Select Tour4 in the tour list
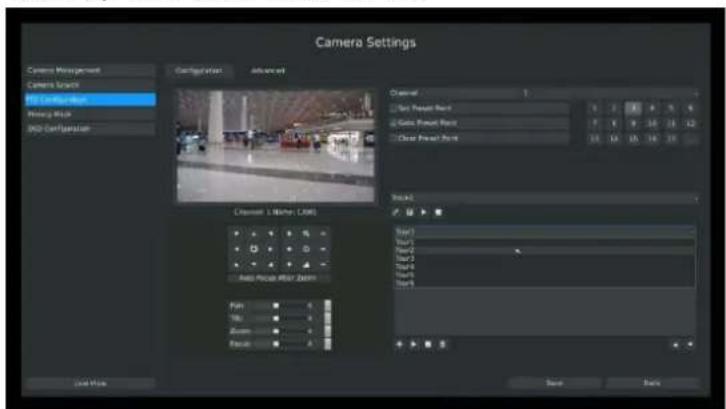This screenshot has width=726, height=409. pyautogui.click(x=544, y=267)
